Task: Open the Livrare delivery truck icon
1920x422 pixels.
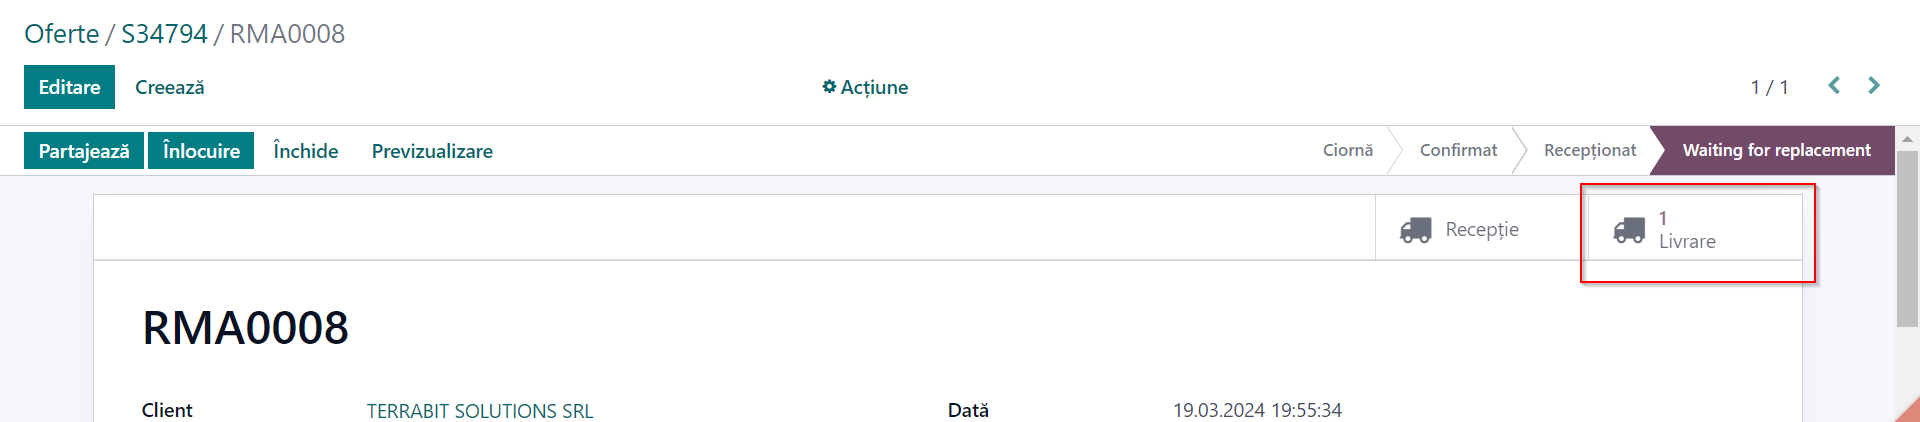Action: pos(1629,230)
